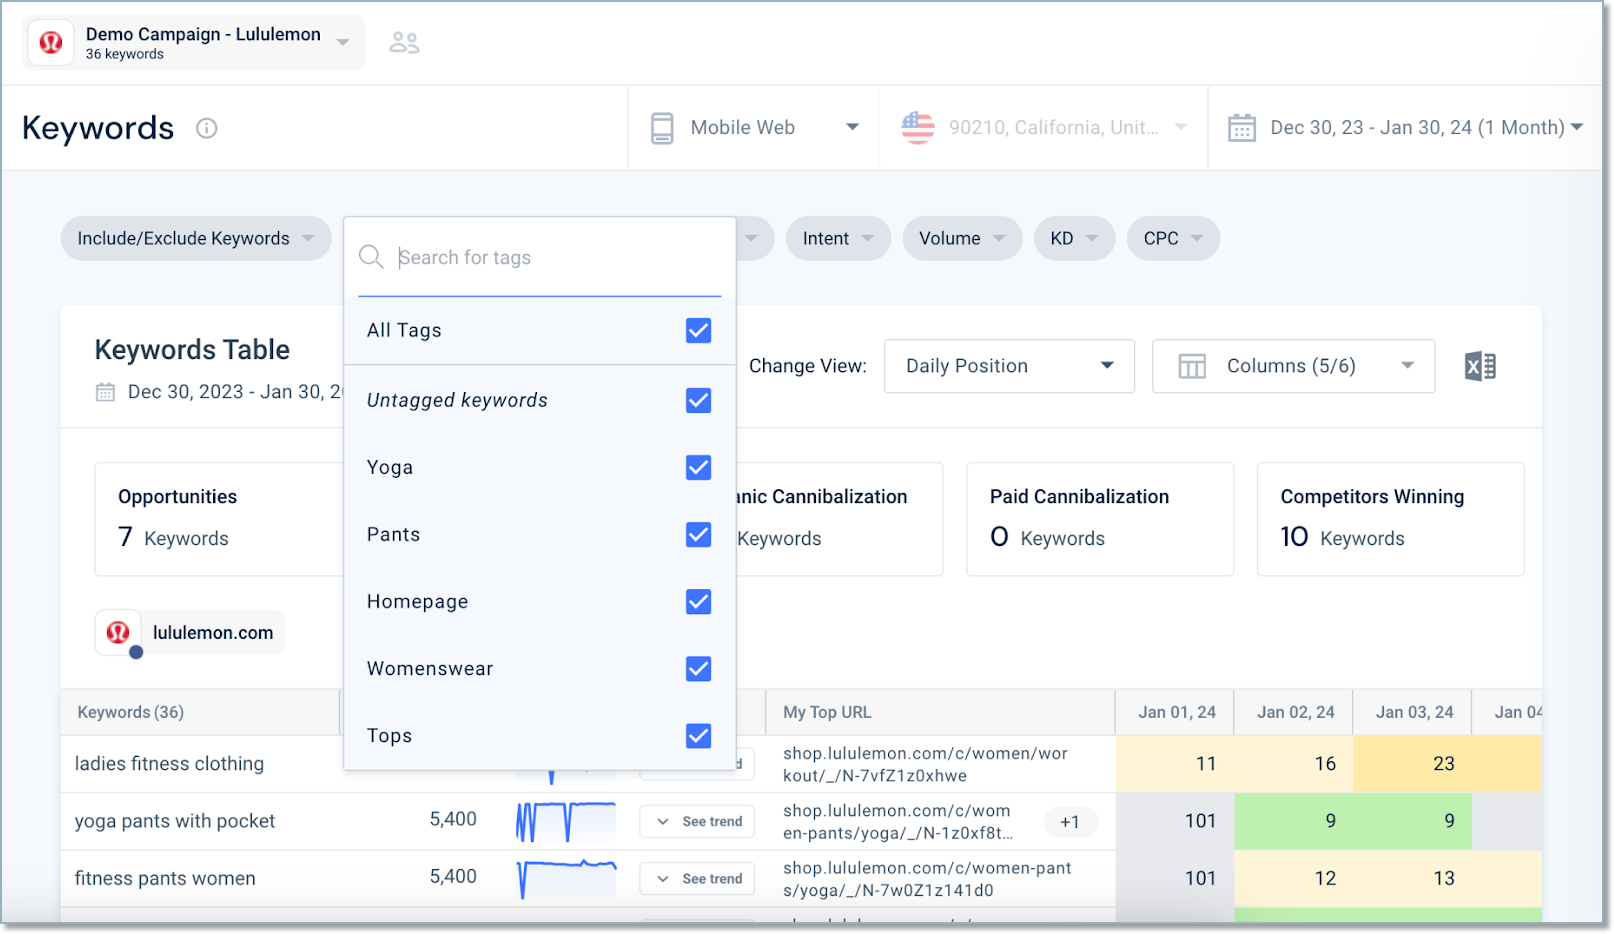This screenshot has width=1614, height=934.
Task: Toggle the Womenswear tag checkbox
Action: click(699, 669)
